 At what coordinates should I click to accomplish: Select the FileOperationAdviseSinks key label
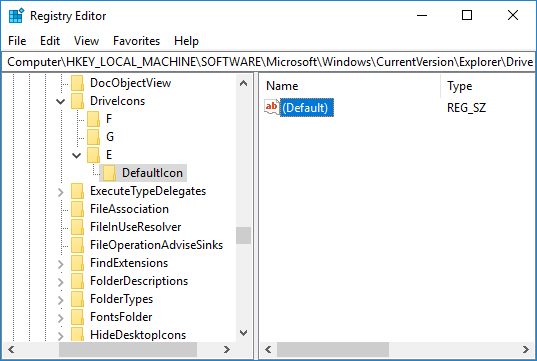pyautogui.click(x=157, y=245)
